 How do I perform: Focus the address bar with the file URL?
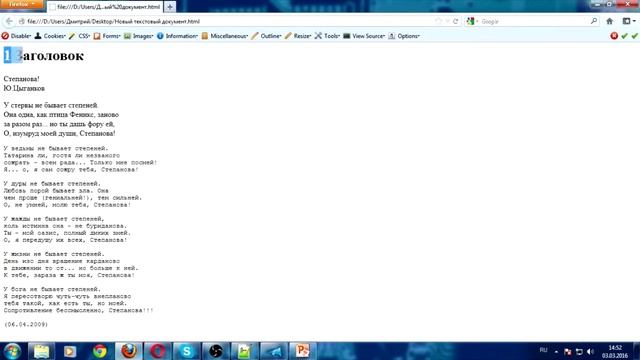(x=229, y=21)
